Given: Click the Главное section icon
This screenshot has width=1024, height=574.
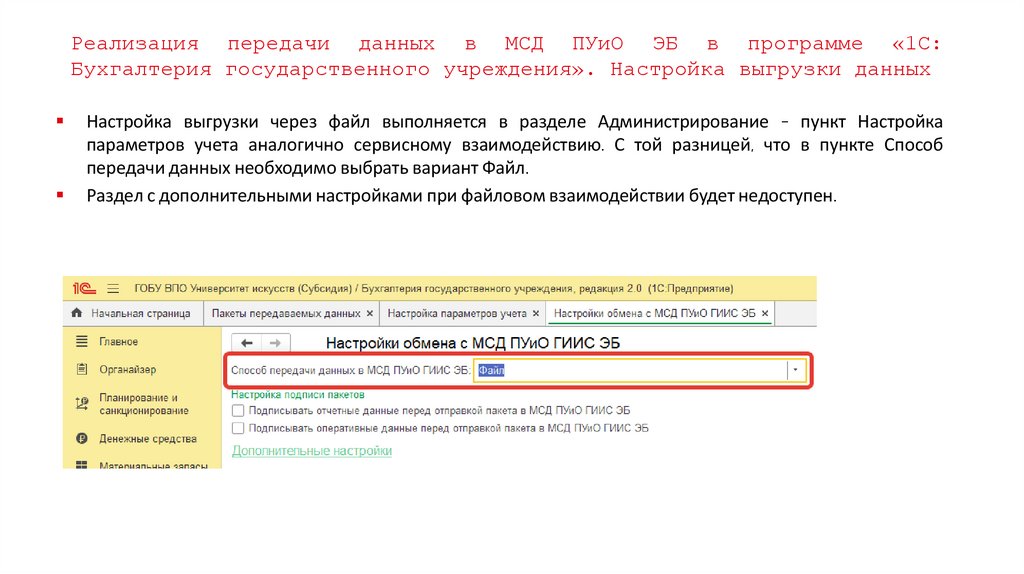Looking at the screenshot, I should point(82,342).
